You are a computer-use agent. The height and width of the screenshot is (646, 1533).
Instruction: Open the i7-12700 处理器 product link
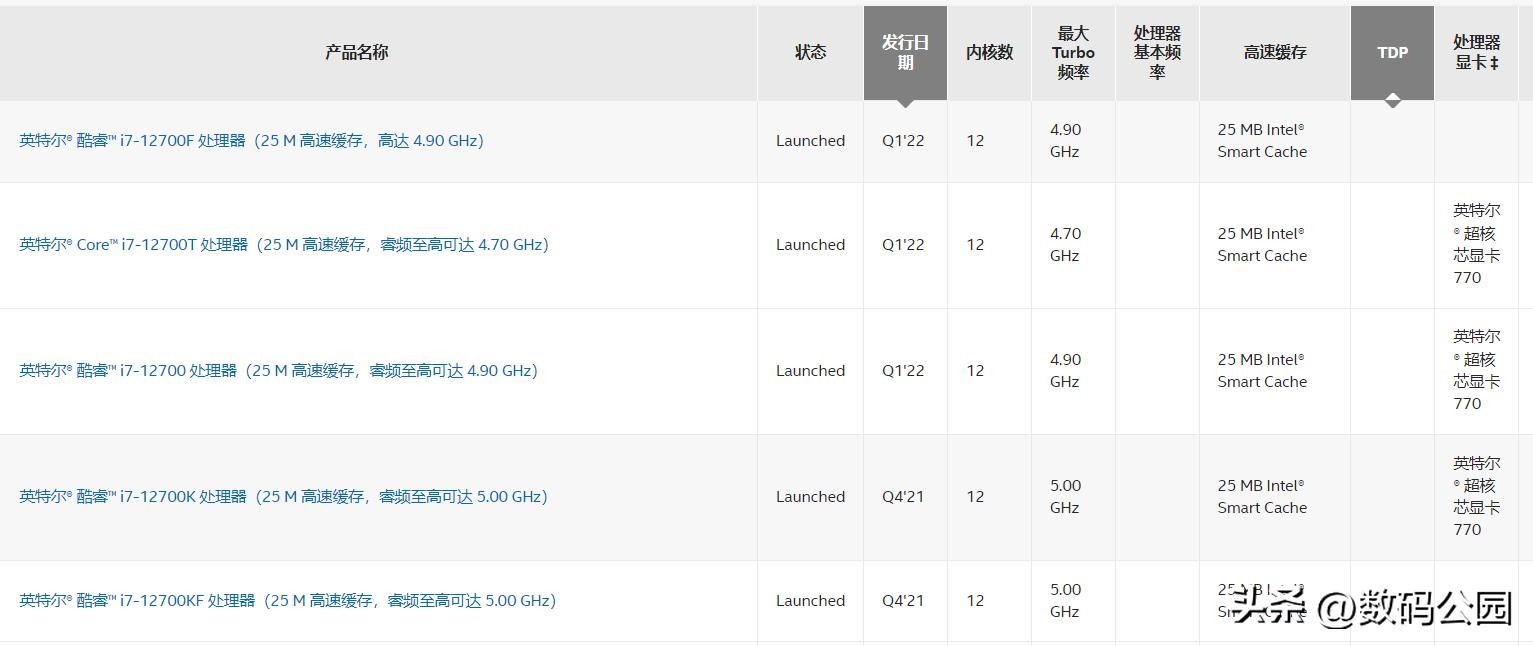point(278,371)
